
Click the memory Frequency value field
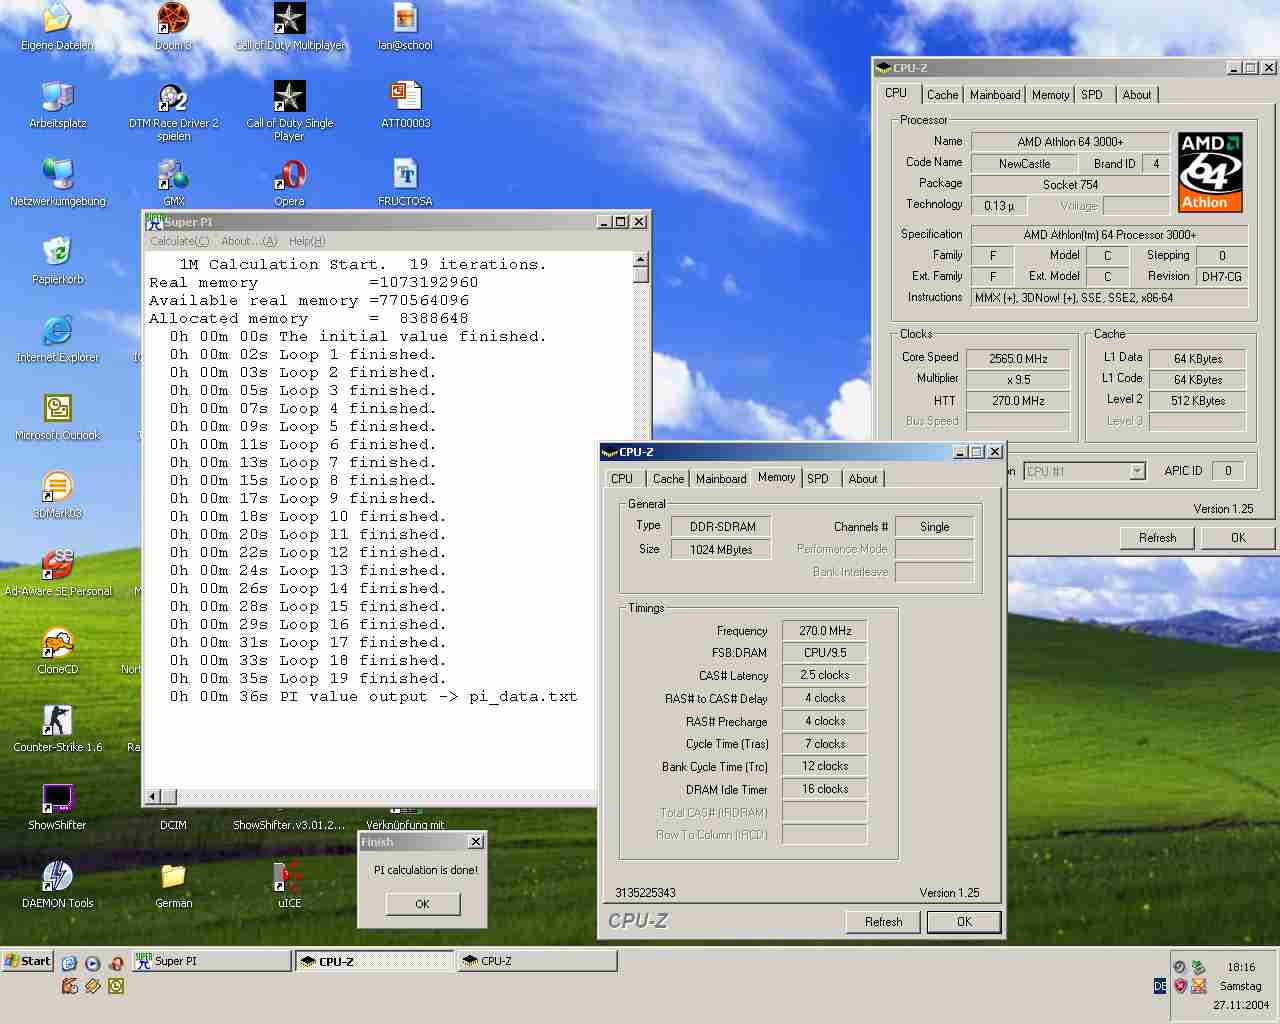tap(825, 631)
